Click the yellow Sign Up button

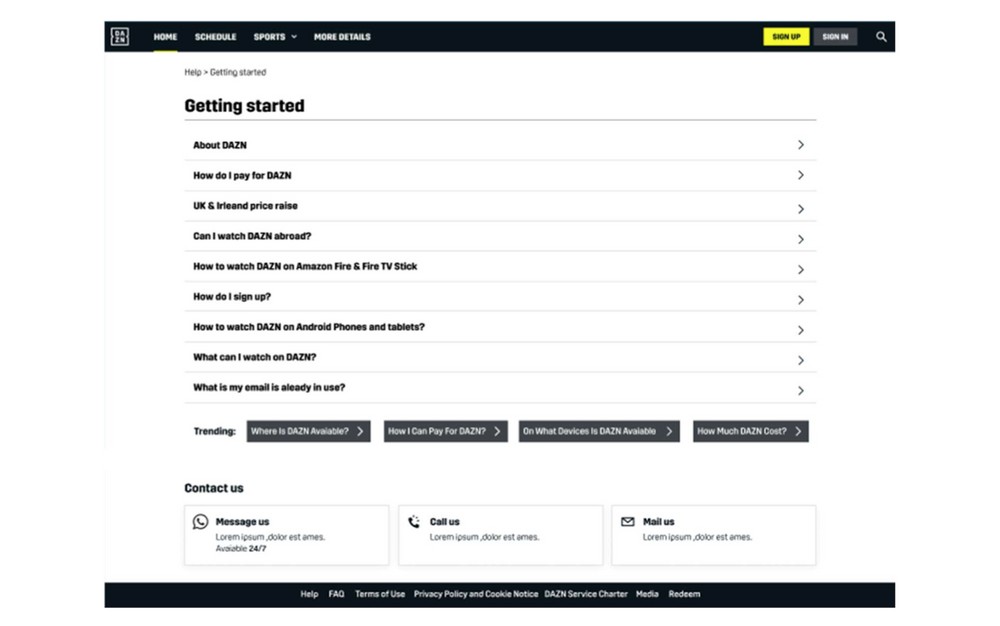pyautogui.click(x=786, y=36)
